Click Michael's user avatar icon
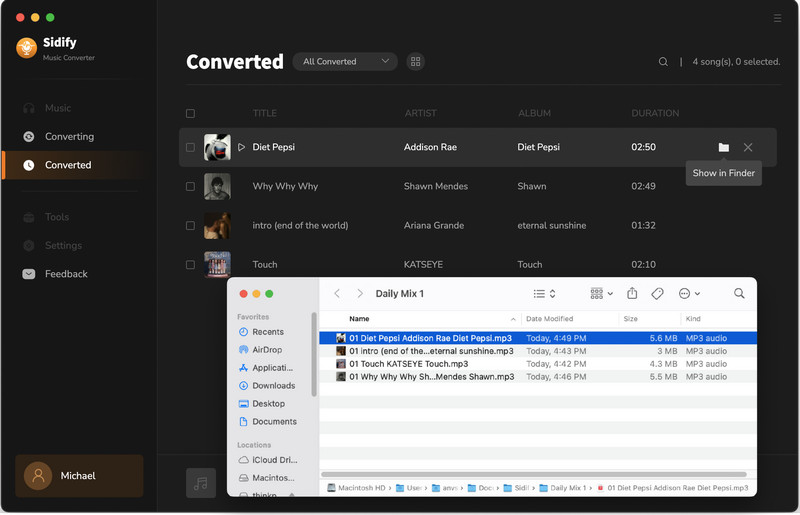The image size is (800, 515). pos(38,476)
